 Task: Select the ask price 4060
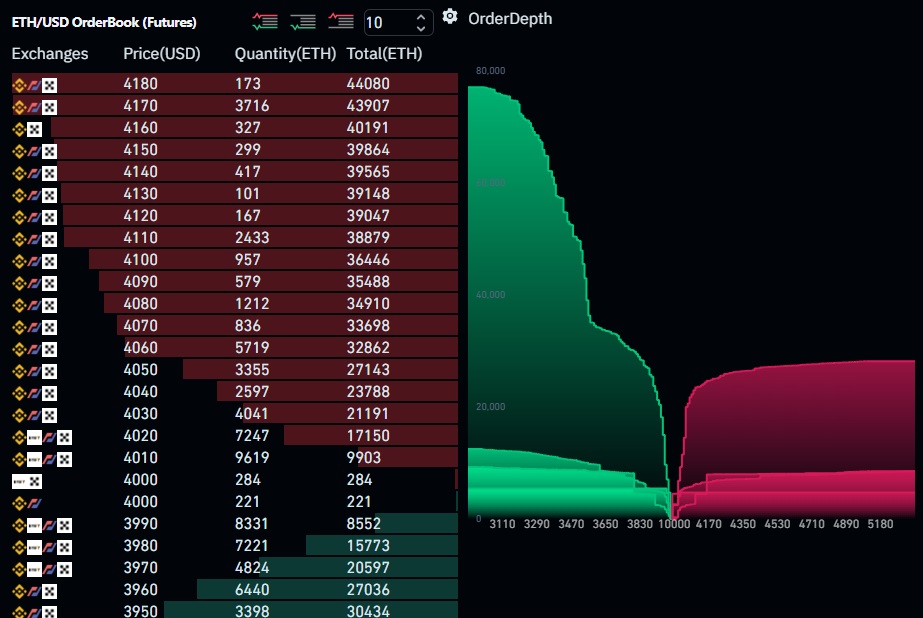[141, 348]
